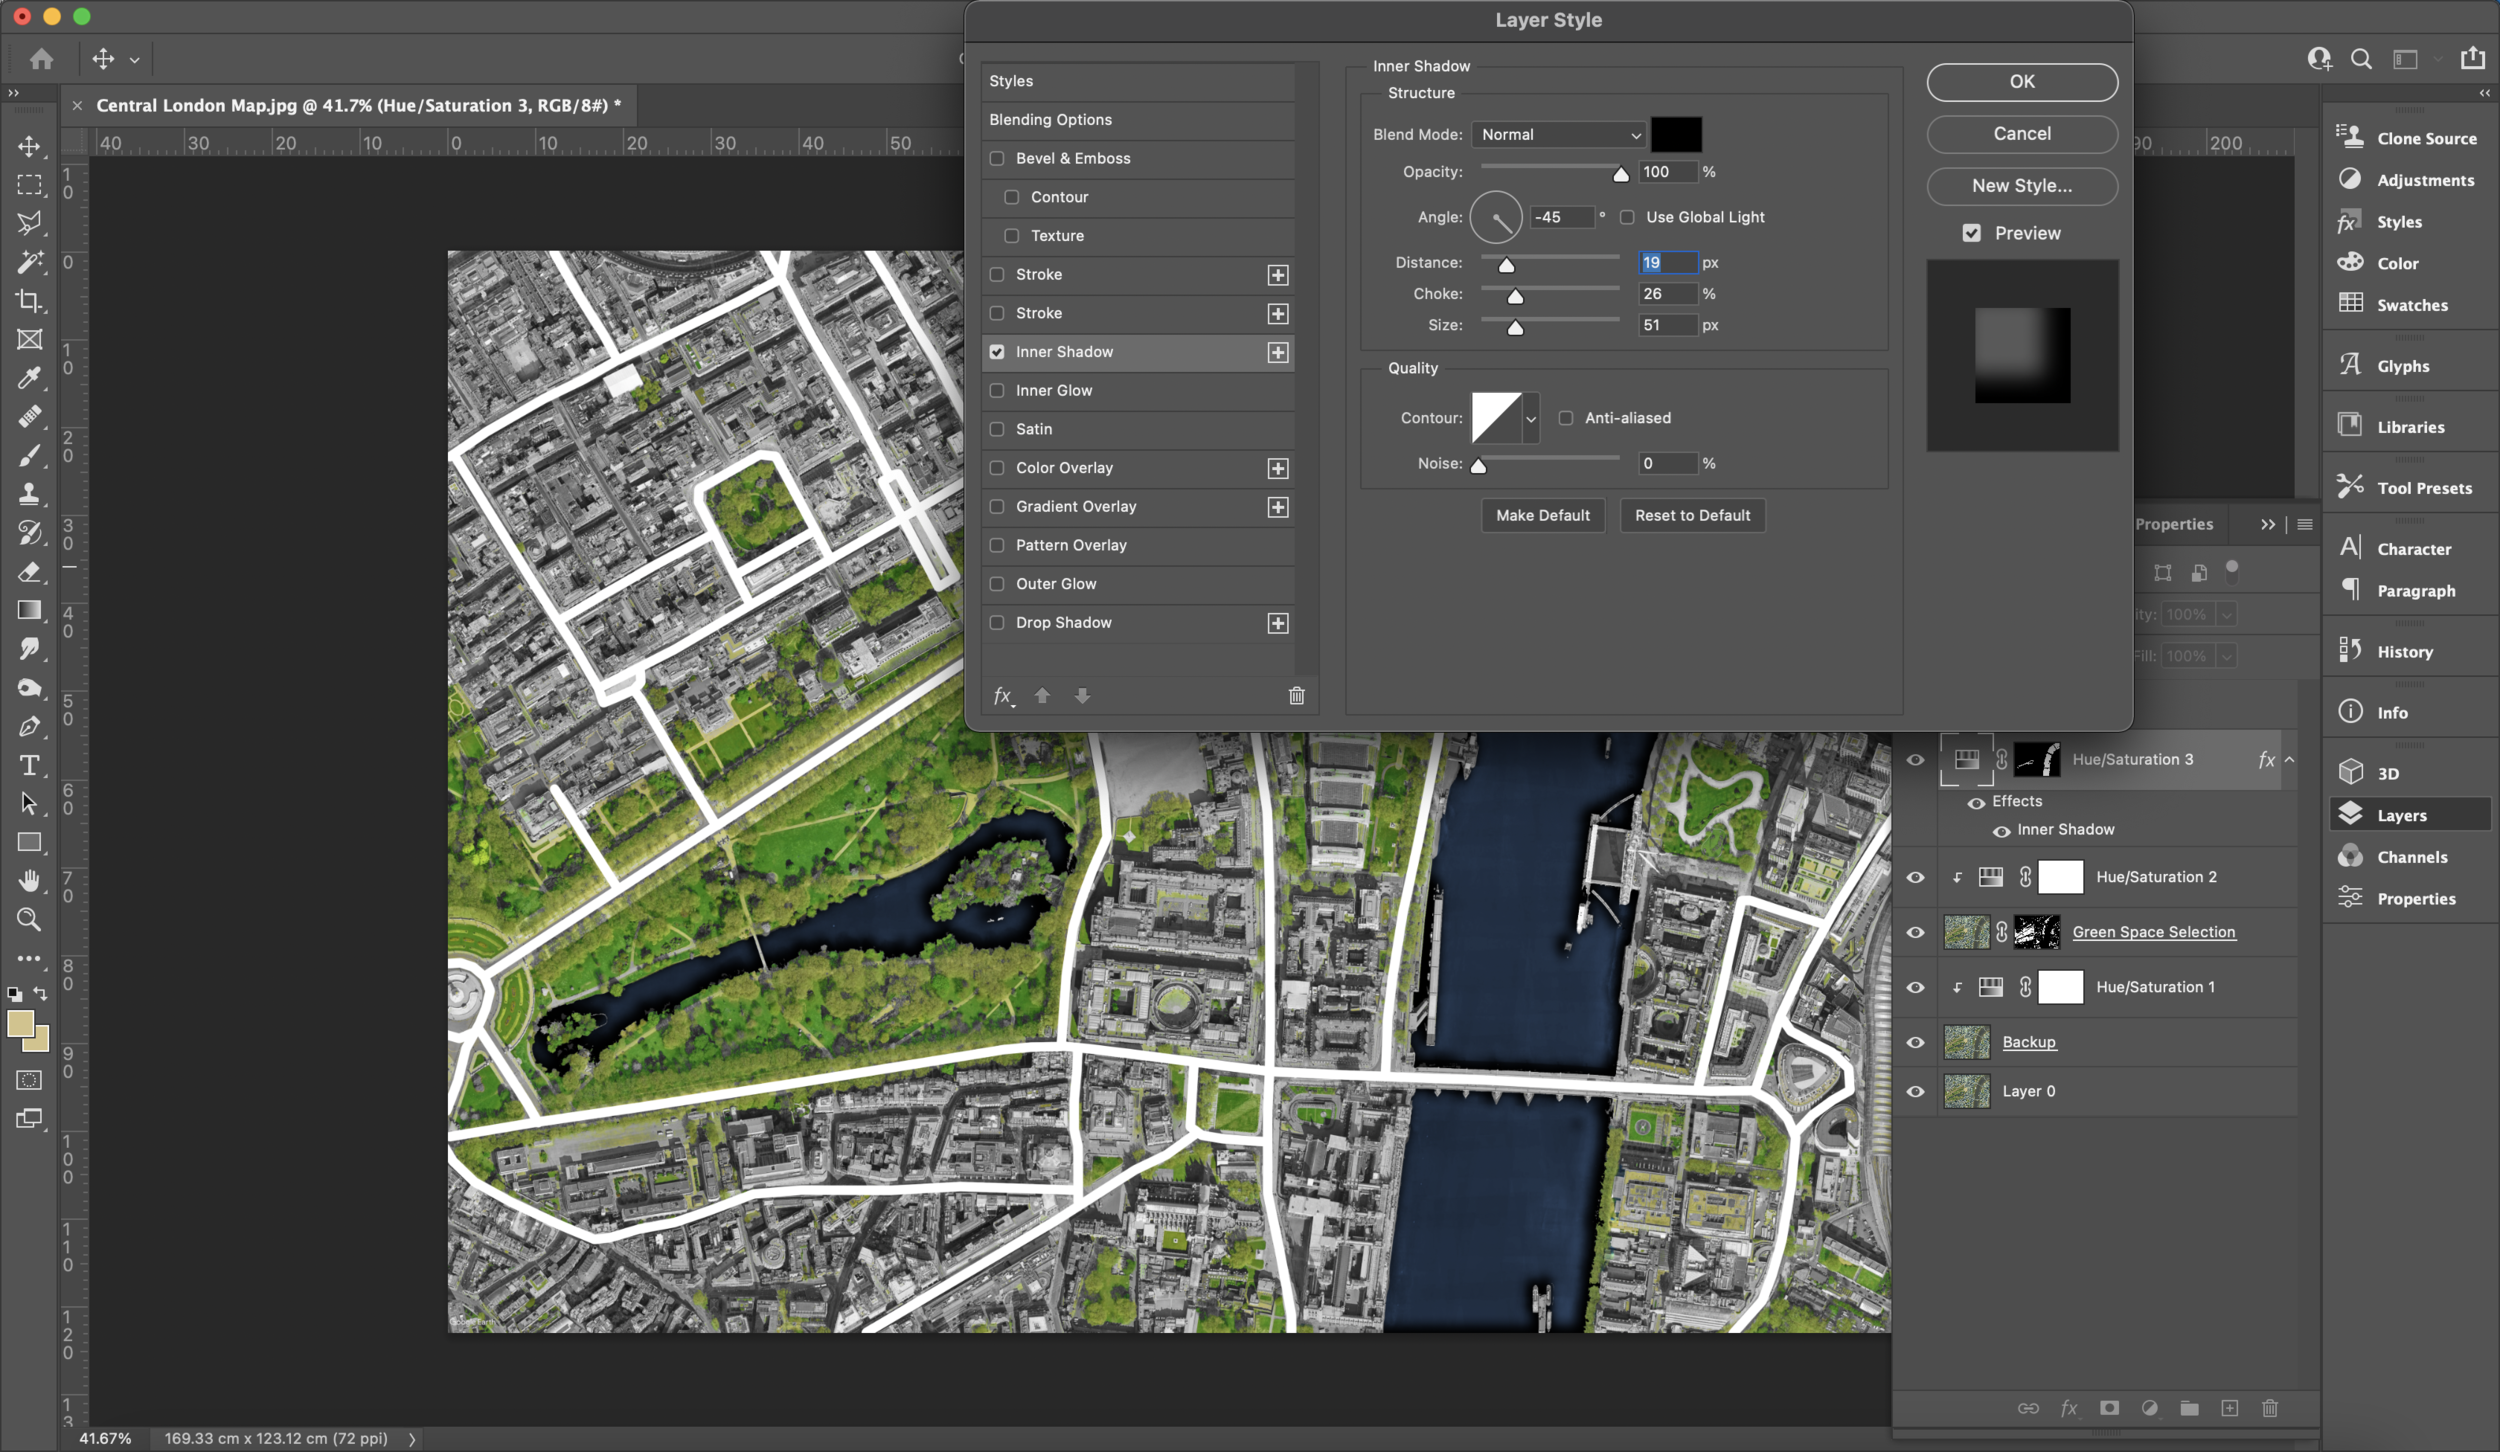This screenshot has height=1452, width=2500.
Task: Select the Clone Stamp tool
Action: [x=29, y=493]
